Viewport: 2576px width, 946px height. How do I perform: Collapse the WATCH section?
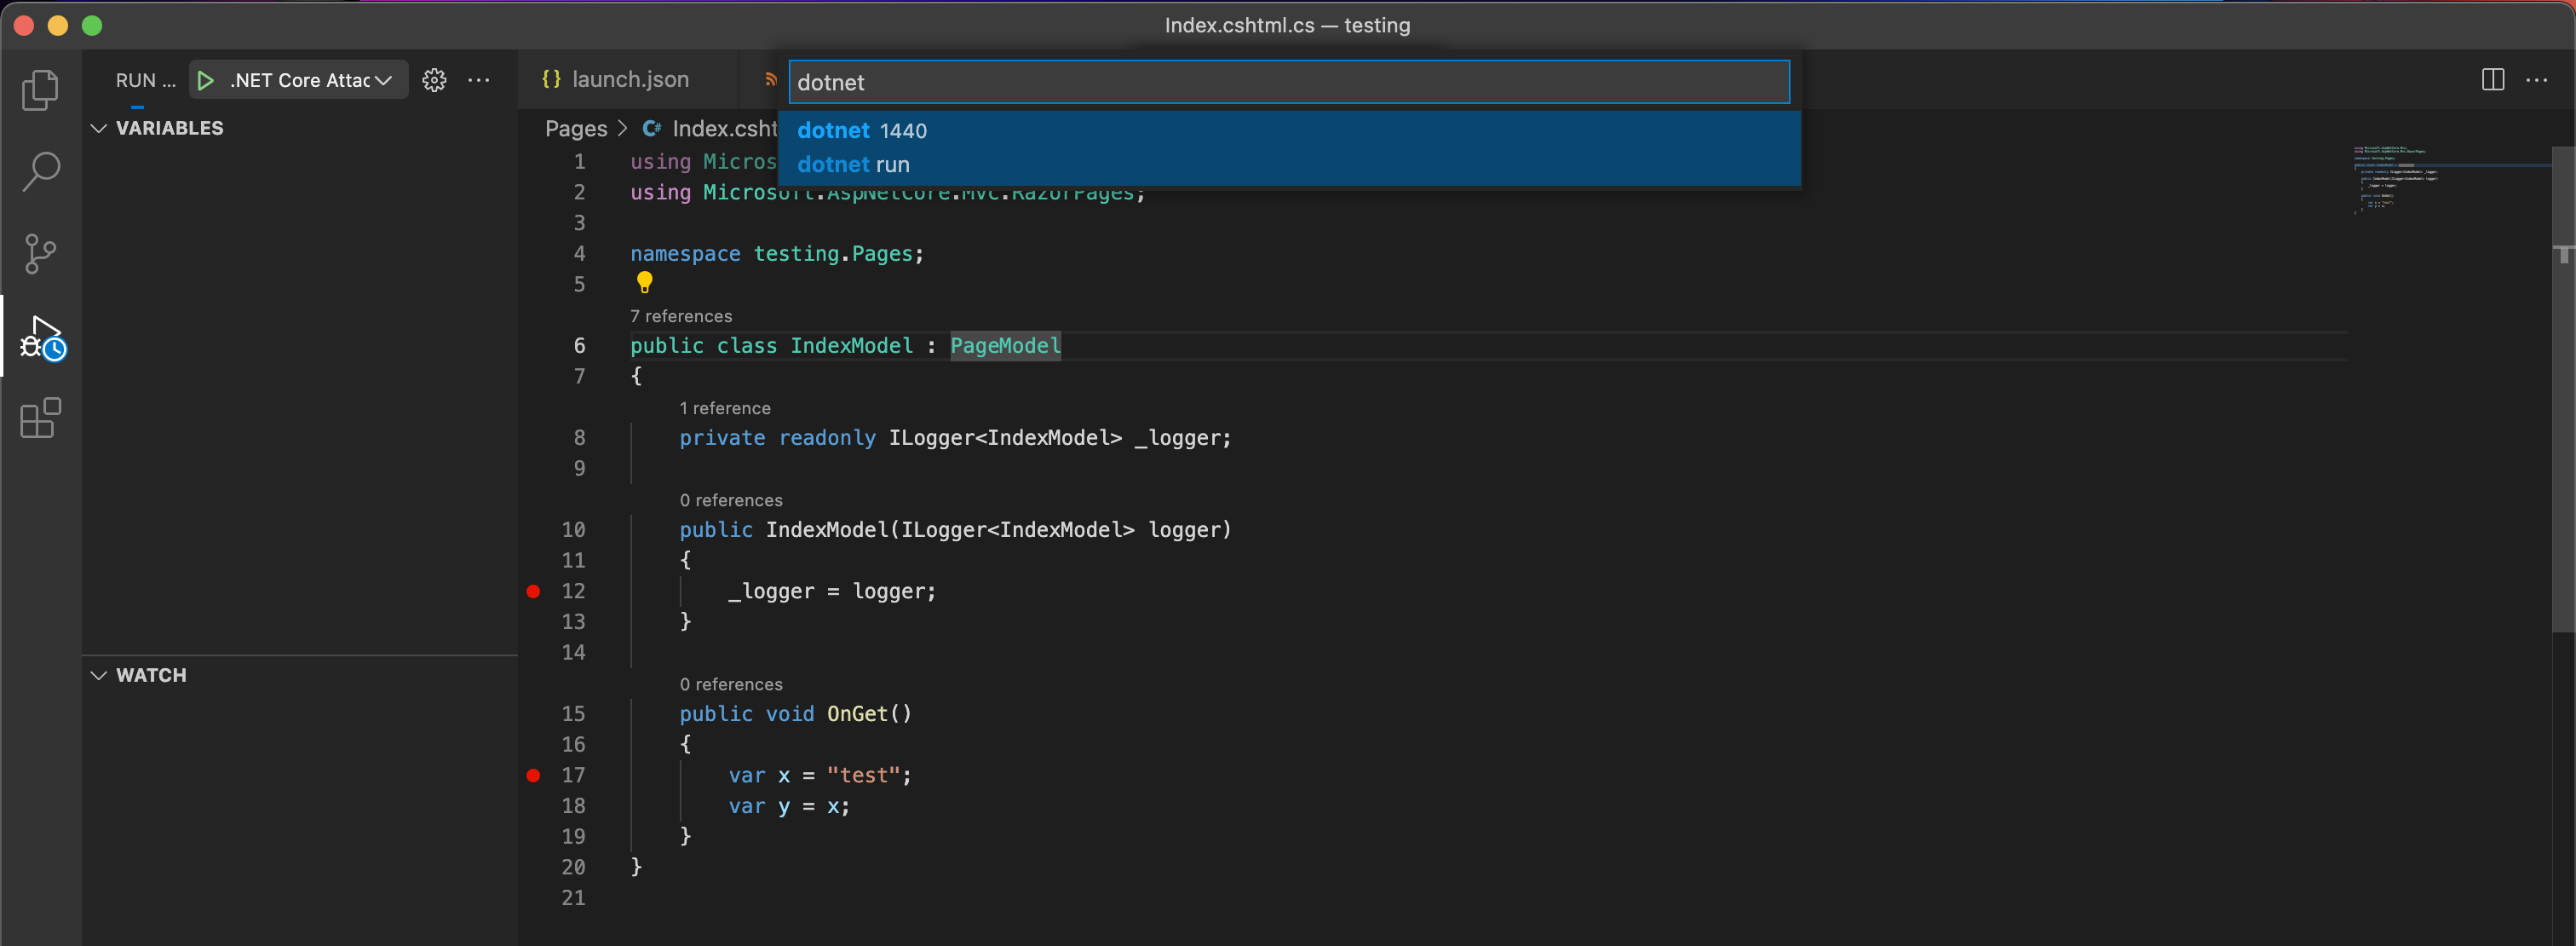(x=98, y=675)
